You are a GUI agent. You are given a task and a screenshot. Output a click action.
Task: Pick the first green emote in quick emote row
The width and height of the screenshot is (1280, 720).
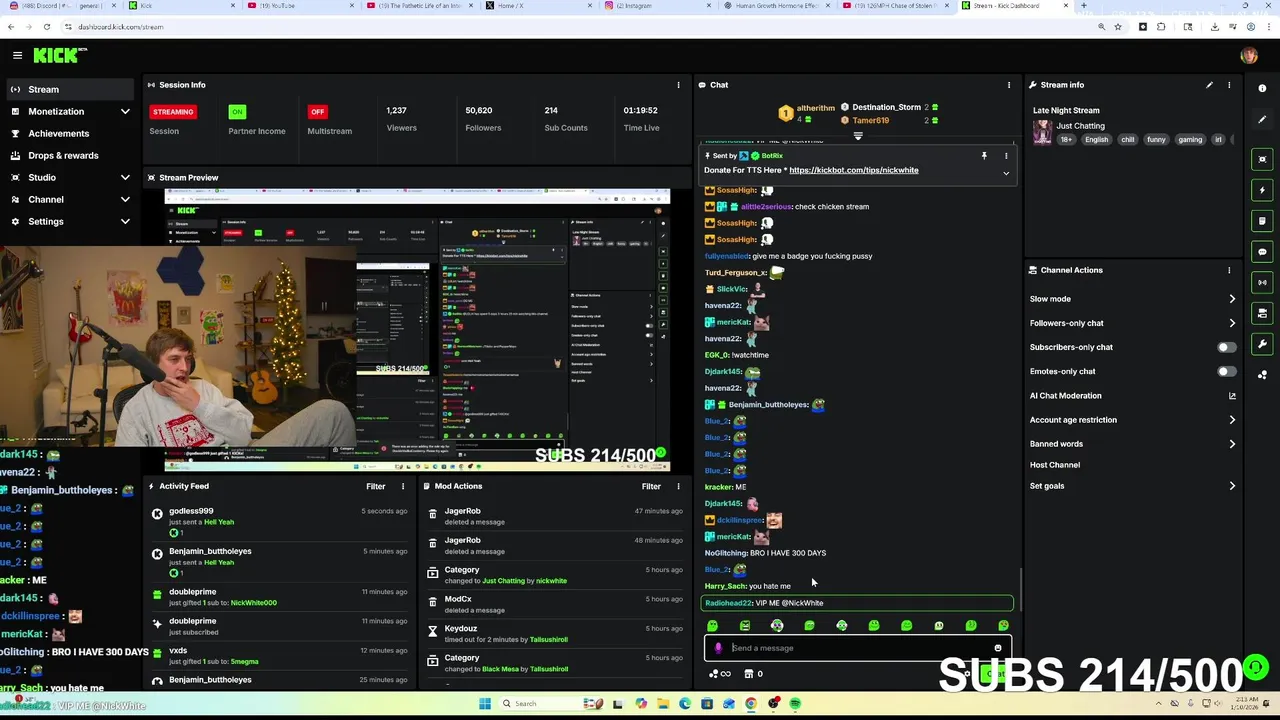point(712,626)
